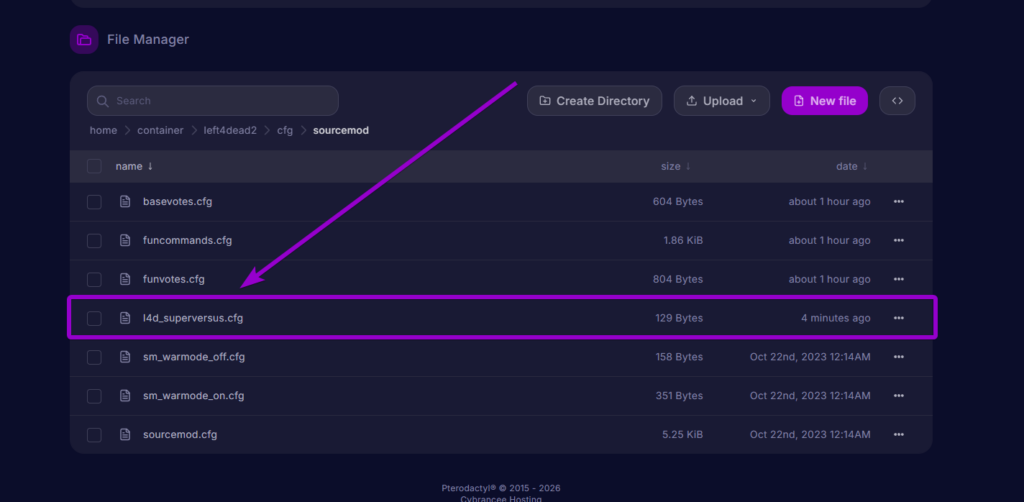Tick the checkbox for l4d_superversus.cfg
This screenshot has height=502, width=1024.
(94, 318)
